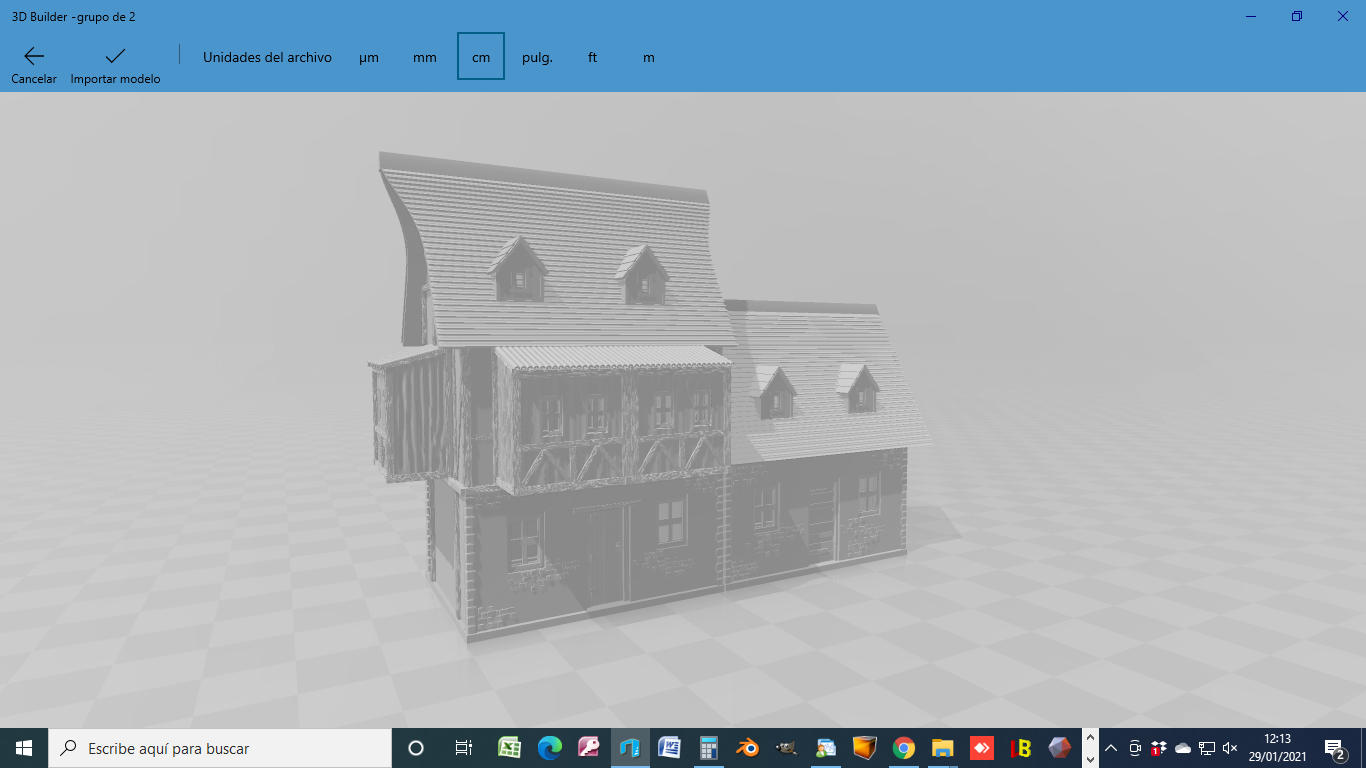Open File Explorer from the taskbar

[942, 748]
